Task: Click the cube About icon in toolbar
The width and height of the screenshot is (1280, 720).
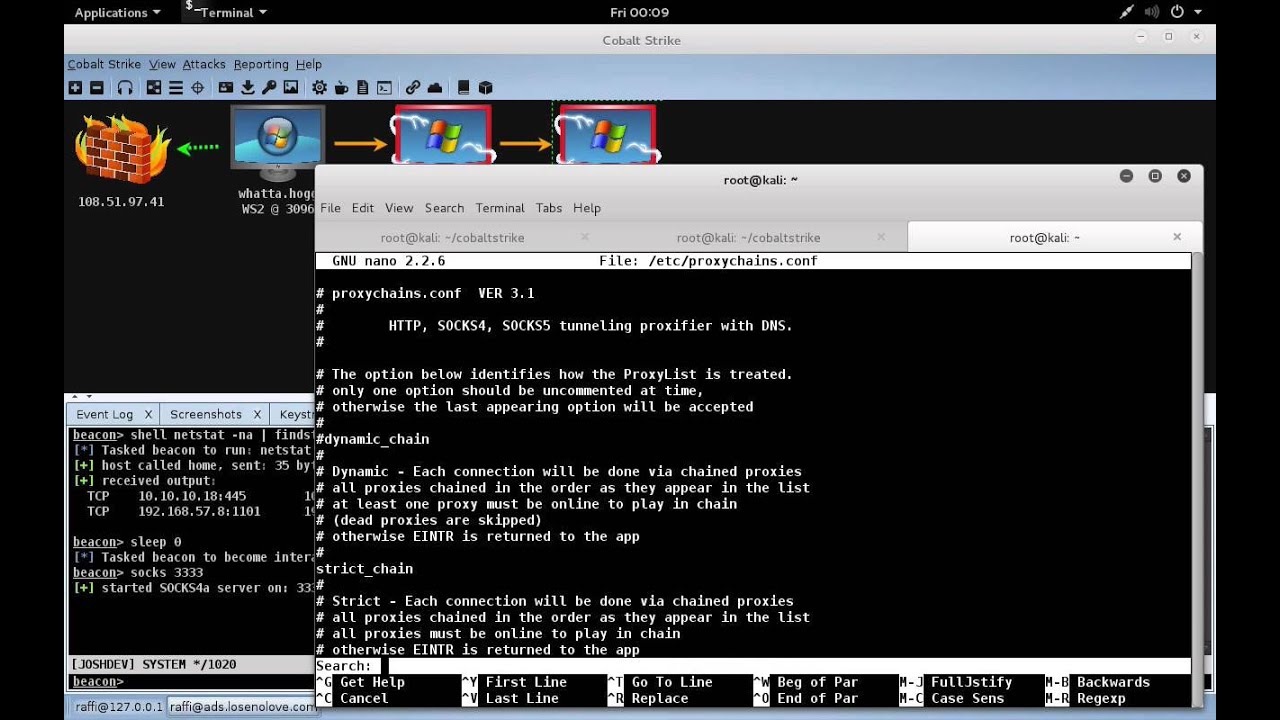Action: [485, 88]
